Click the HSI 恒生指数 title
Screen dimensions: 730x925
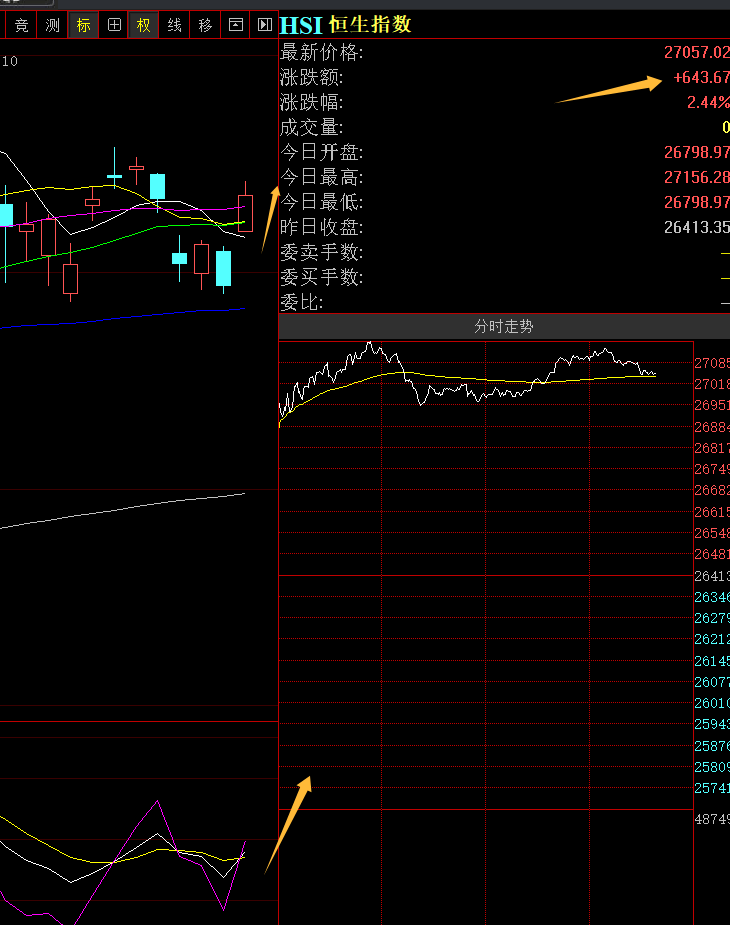tap(345, 25)
